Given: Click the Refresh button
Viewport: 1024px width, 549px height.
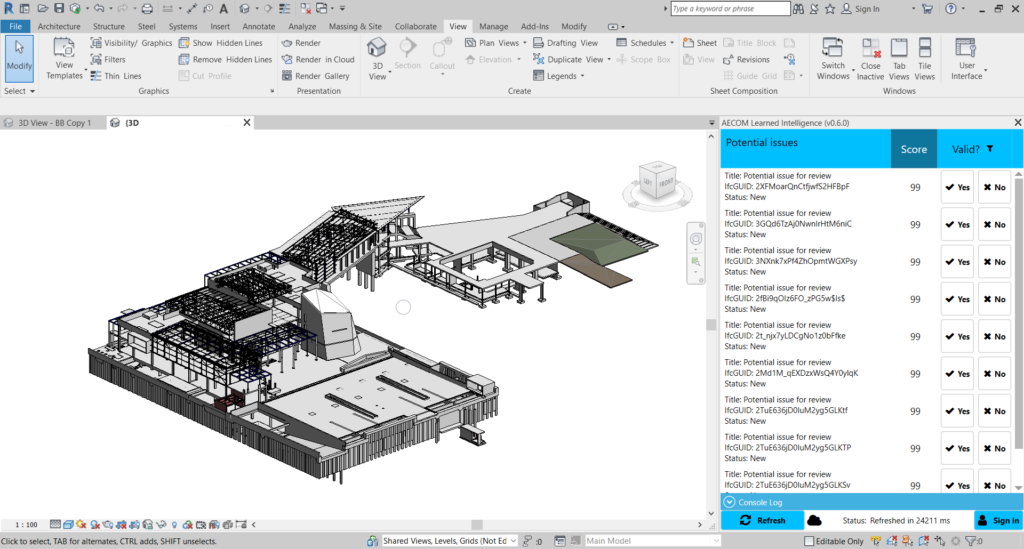Looking at the screenshot, I should click(761, 520).
